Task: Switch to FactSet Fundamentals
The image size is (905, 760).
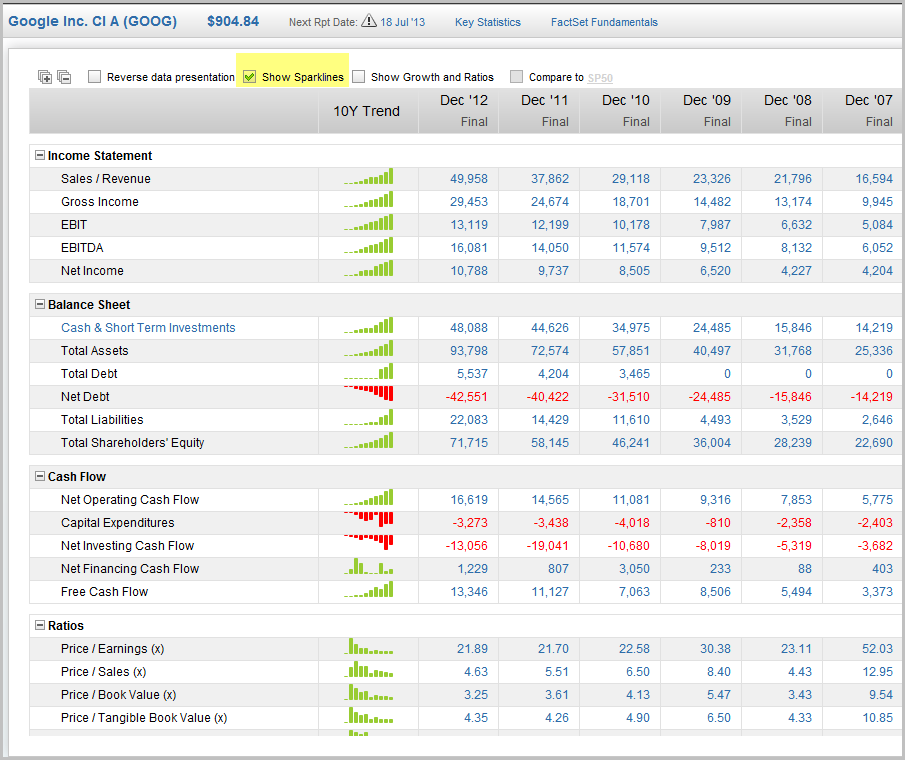Action: 604,20
